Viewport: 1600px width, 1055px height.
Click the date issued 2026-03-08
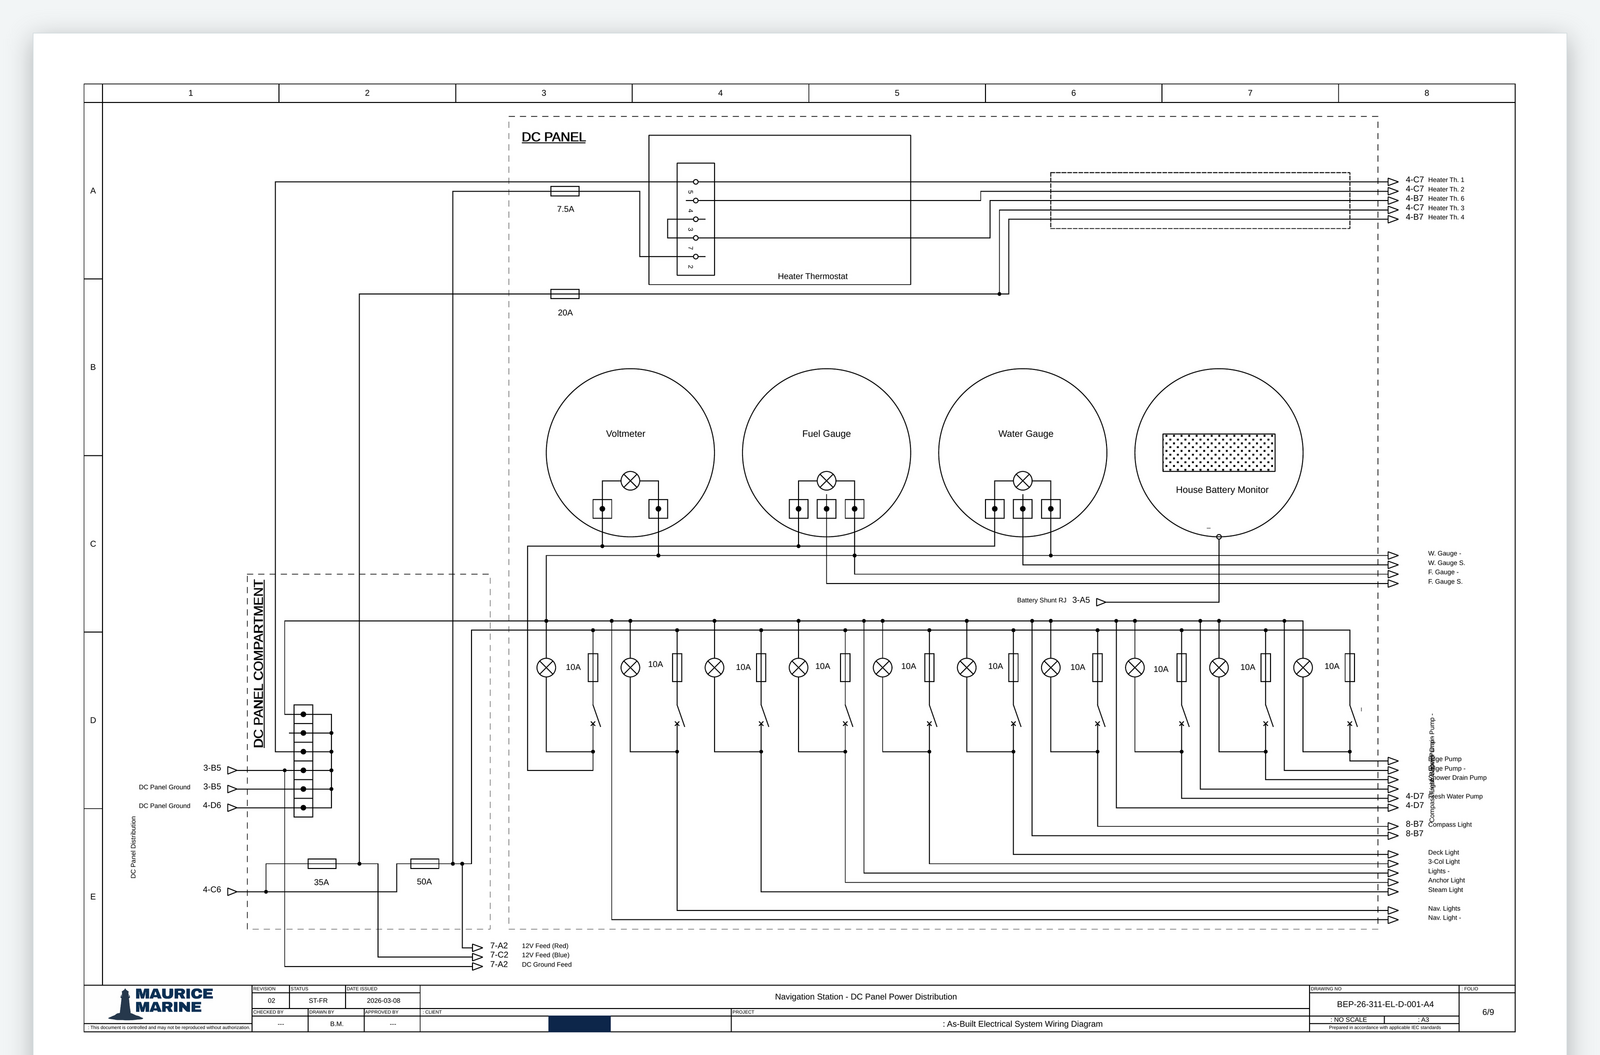tap(383, 1000)
